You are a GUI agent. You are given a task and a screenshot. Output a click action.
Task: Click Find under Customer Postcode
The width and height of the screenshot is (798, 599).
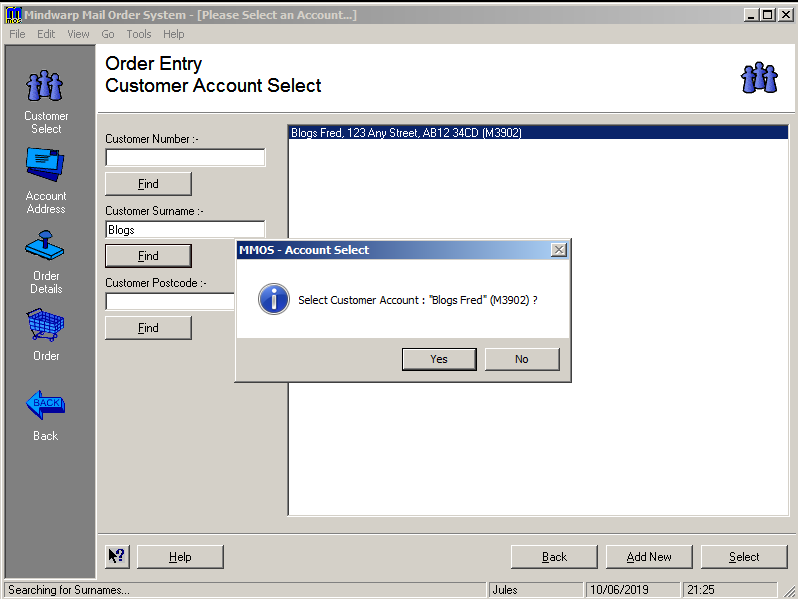(148, 328)
